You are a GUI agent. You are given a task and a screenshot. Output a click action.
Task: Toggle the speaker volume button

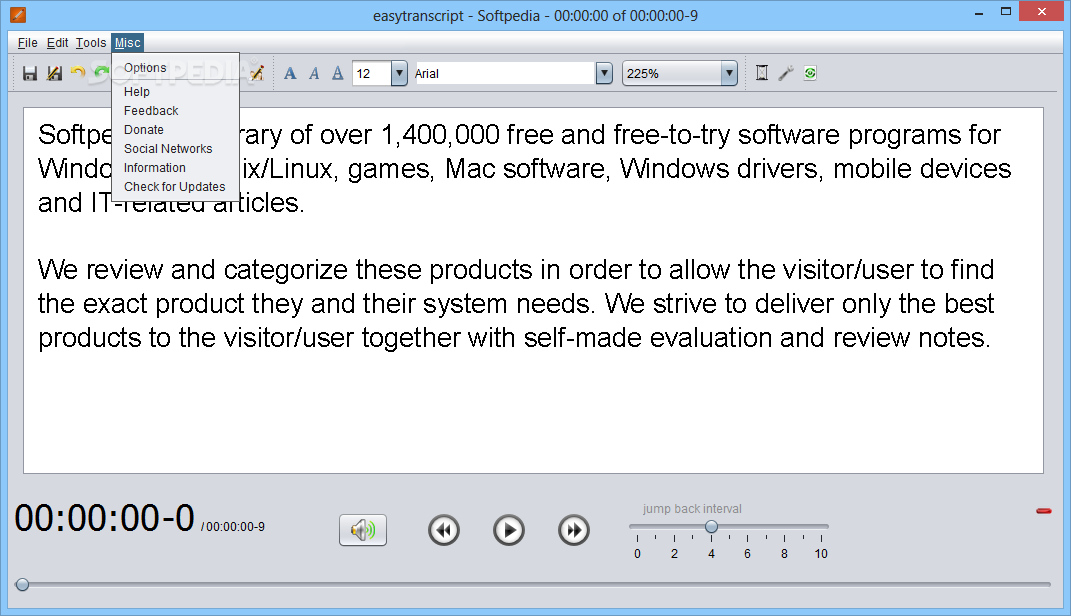[363, 530]
